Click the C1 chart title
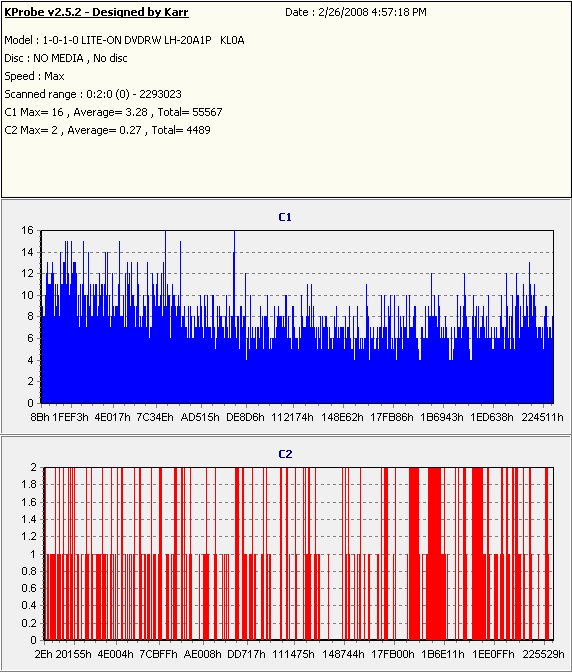 coord(285,217)
